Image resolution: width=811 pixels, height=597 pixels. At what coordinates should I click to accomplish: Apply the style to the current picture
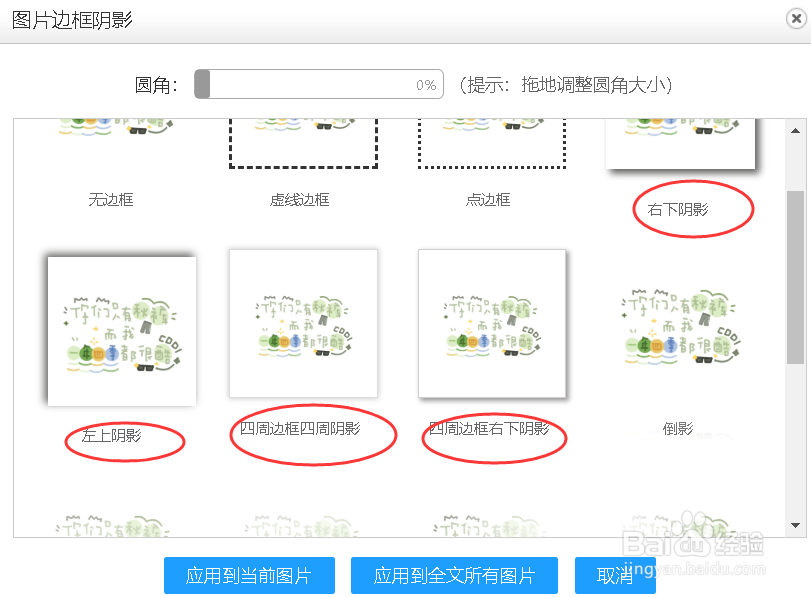click(249, 575)
